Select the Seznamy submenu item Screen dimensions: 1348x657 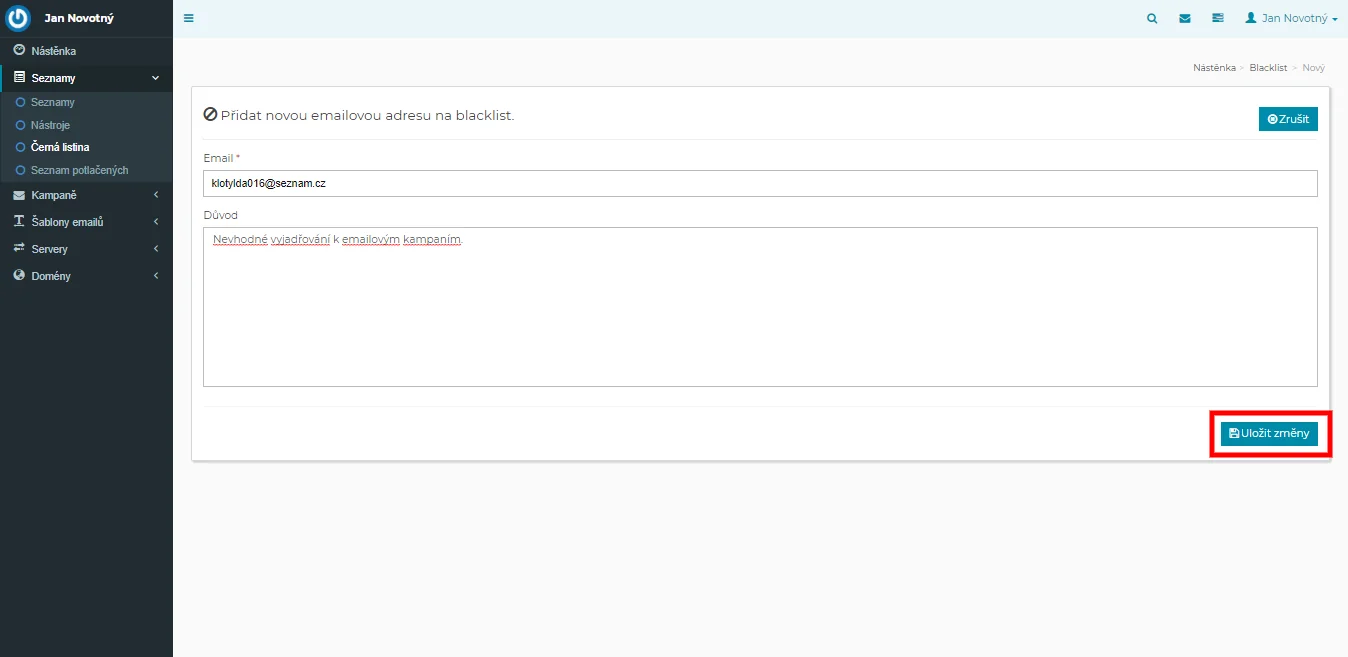(52, 103)
